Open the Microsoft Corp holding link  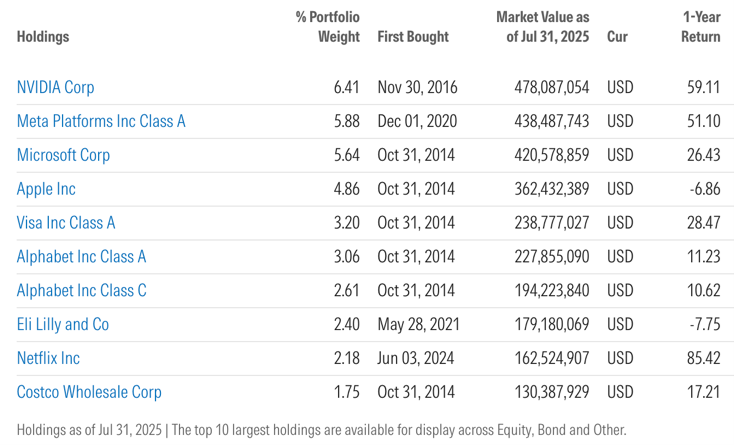(63, 155)
